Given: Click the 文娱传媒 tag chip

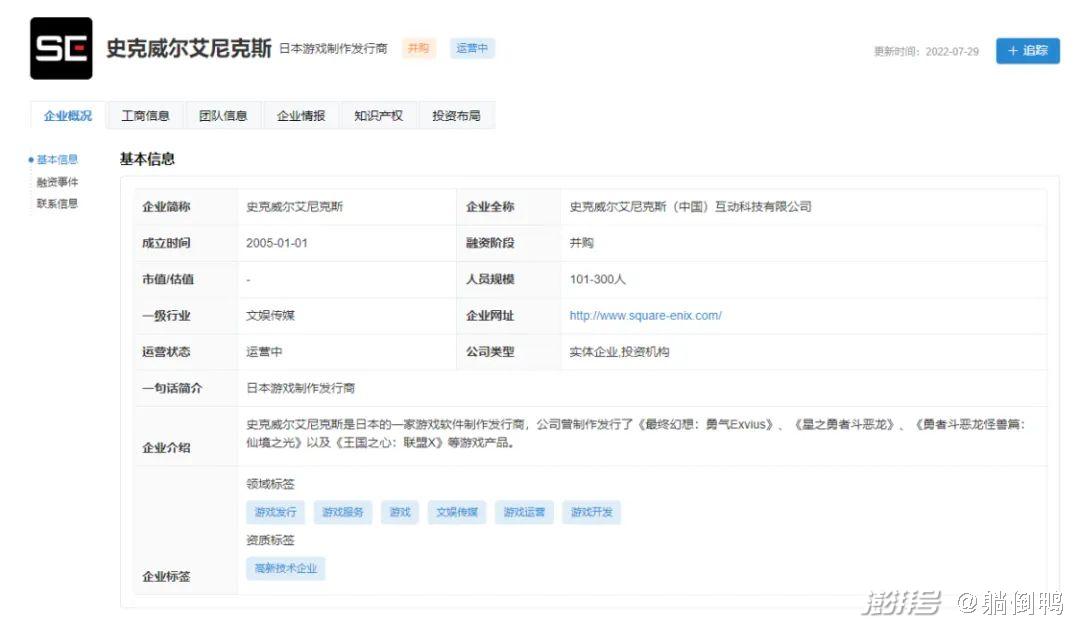Looking at the screenshot, I should click(457, 512).
